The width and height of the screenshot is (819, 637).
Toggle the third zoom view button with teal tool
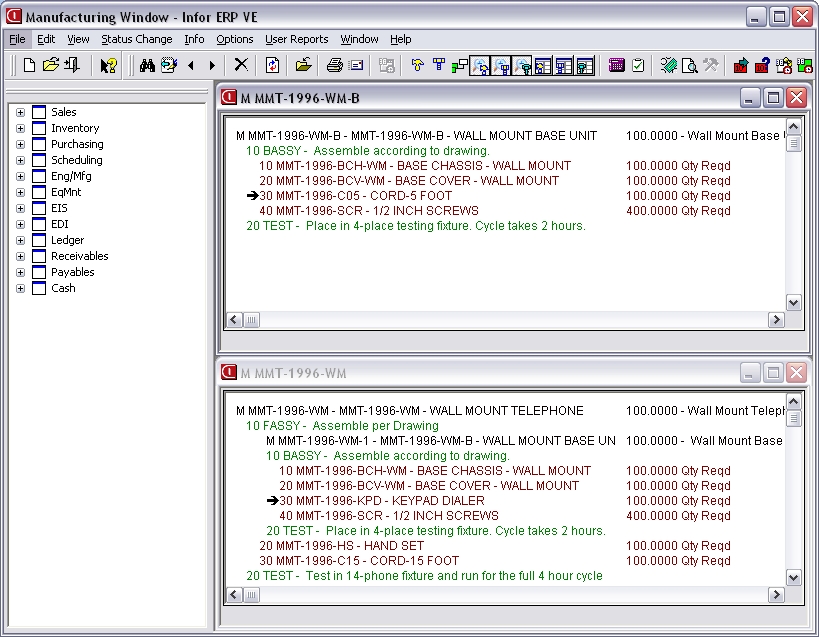[522, 66]
